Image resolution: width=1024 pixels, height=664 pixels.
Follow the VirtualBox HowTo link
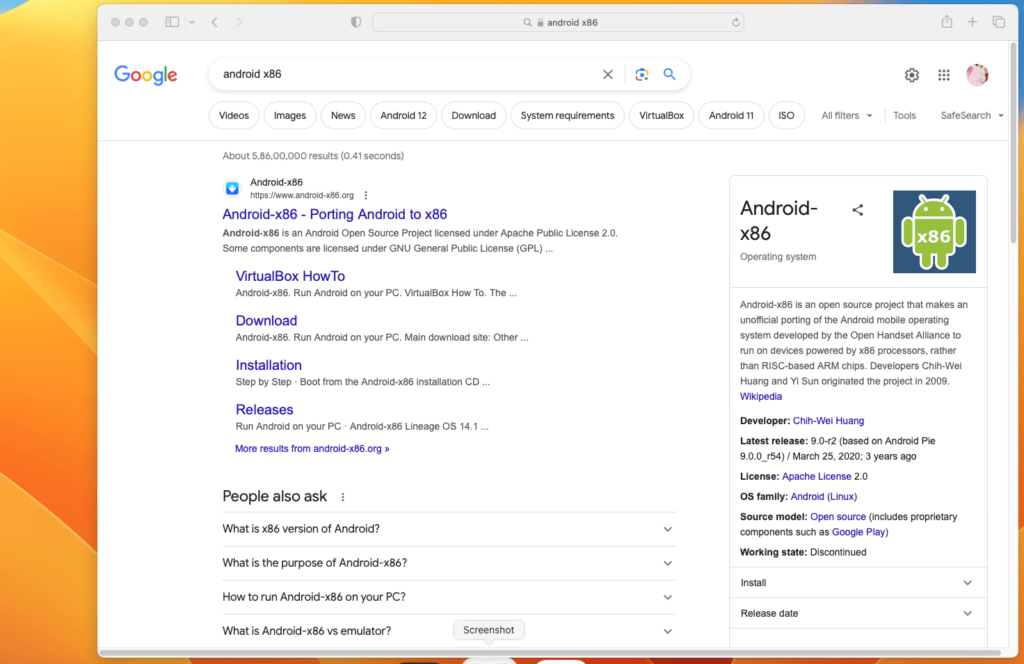tap(290, 276)
